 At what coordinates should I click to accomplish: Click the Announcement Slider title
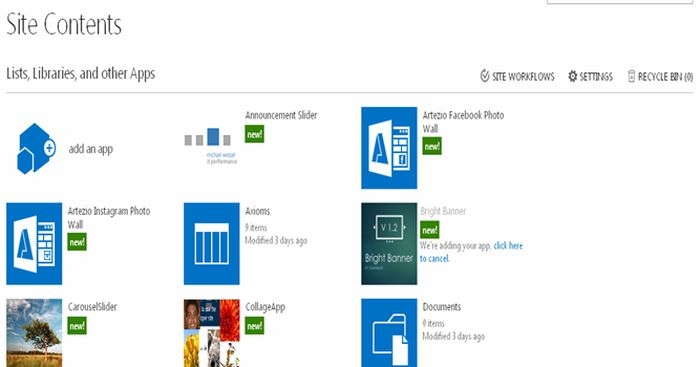[281, 115]
